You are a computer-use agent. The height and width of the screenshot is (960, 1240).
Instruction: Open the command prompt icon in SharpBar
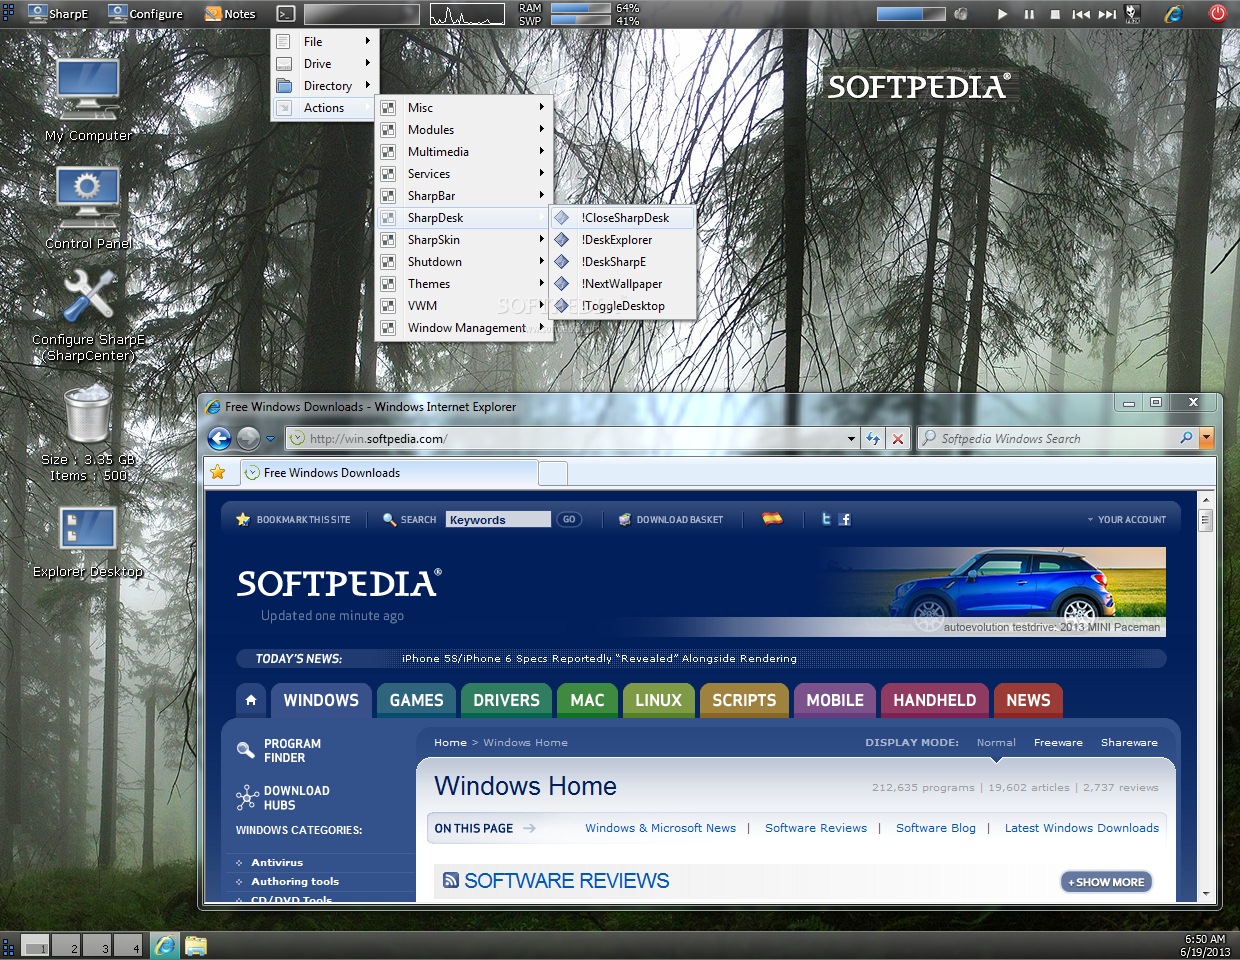pos(286,14)
